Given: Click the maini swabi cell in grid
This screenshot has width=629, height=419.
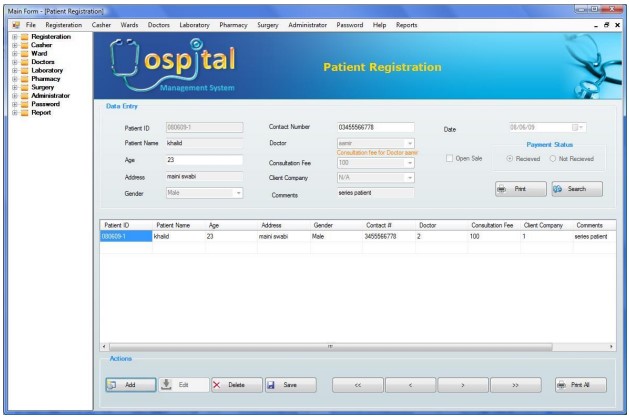Looking at the screenshot, I should [284, 237].
